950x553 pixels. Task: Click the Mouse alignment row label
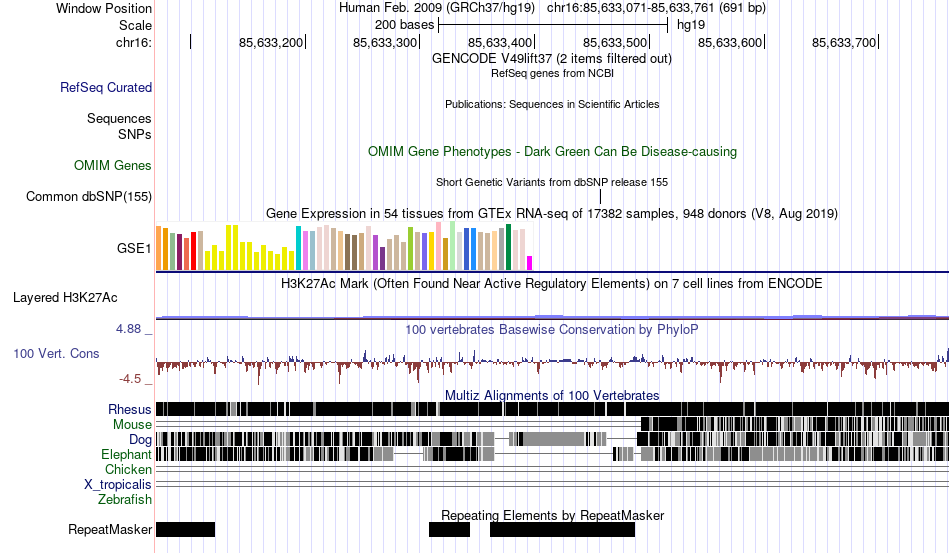132,425
